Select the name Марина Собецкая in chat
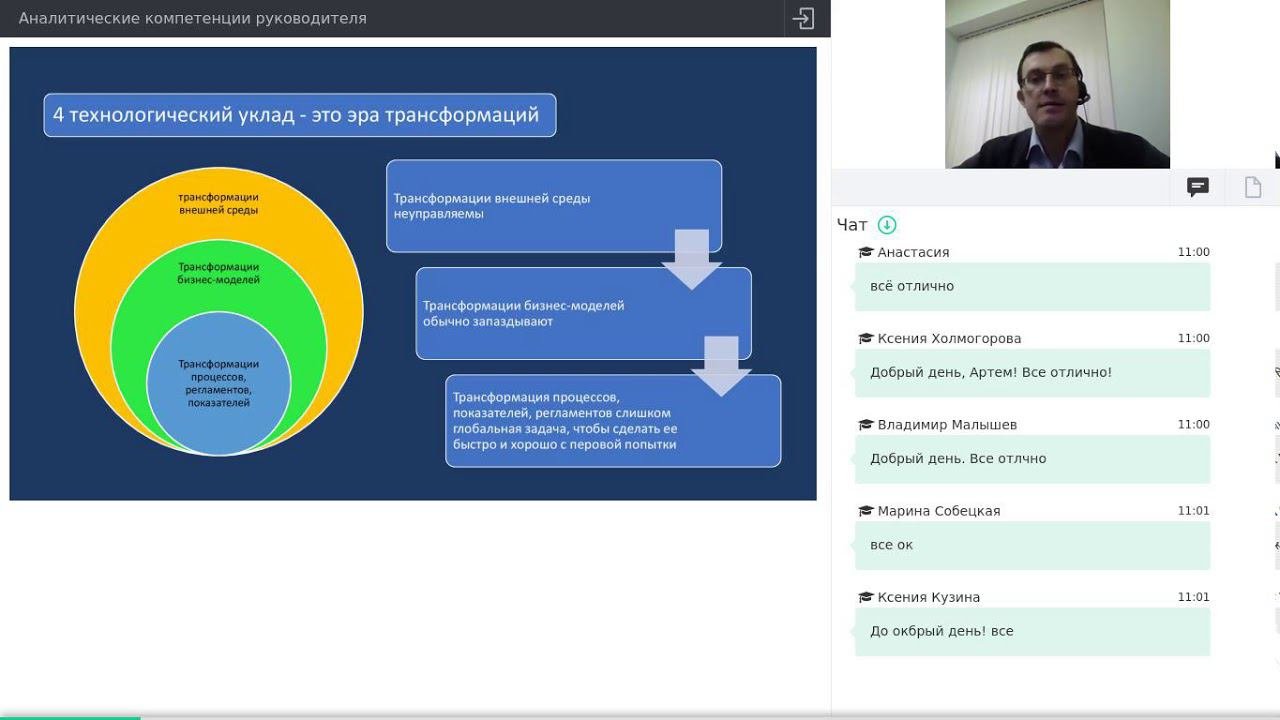 (x=939, y=510)
